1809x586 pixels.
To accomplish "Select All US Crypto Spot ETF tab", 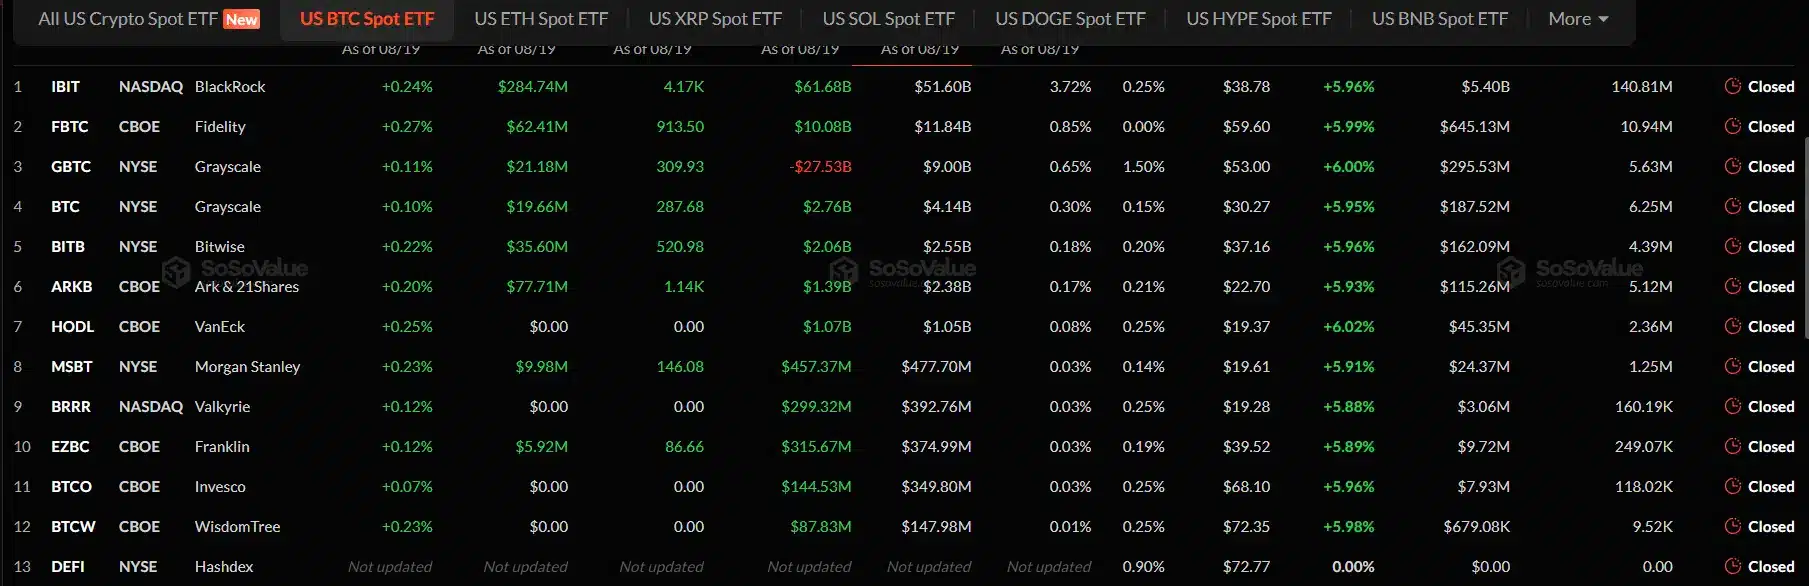I will 148,19.
